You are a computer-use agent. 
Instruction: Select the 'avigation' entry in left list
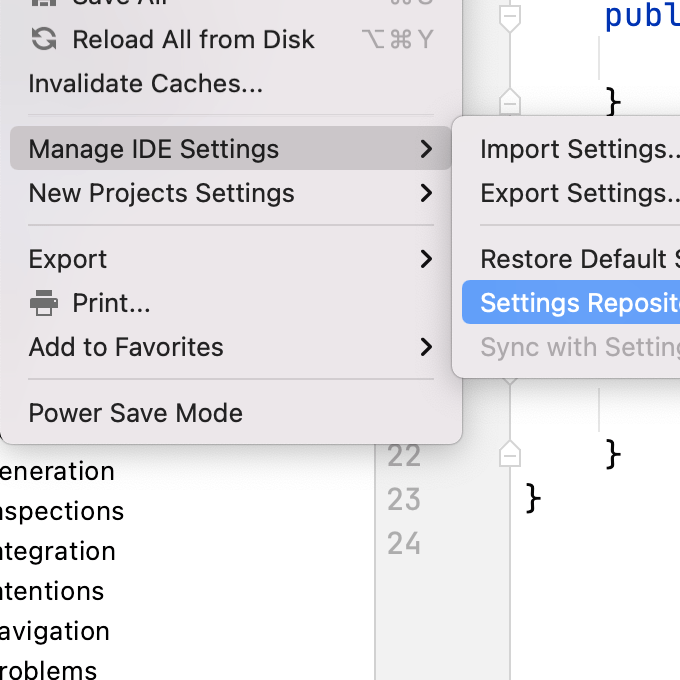coord(55,631)
